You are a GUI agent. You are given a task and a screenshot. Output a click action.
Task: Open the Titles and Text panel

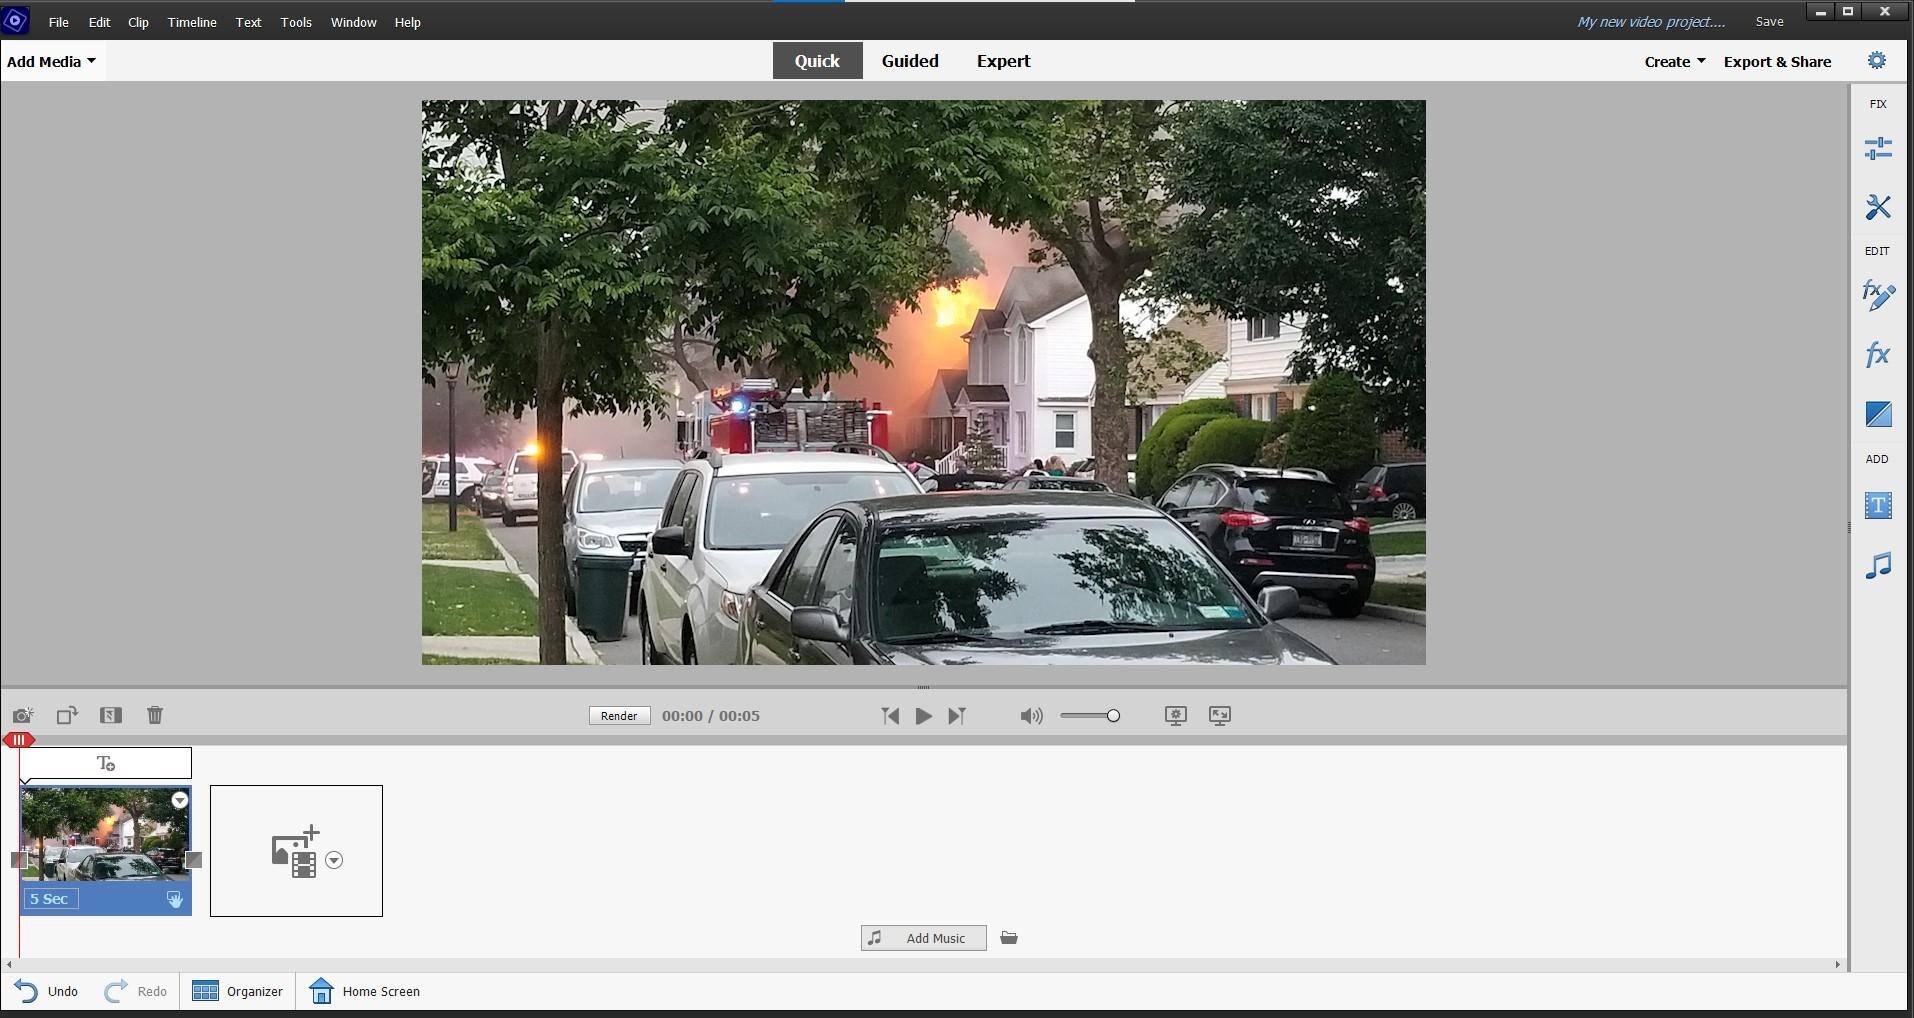click(x=1877, y=506)
